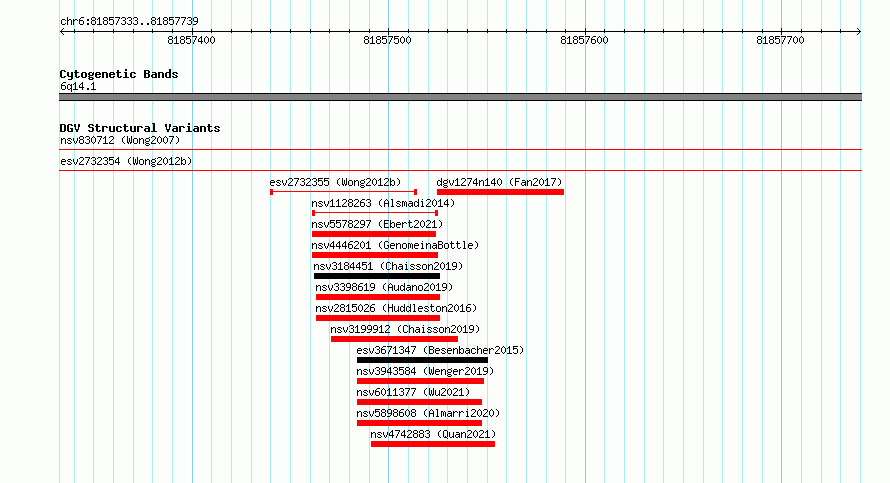Click the 81857700 ruler position
Image resolution: width=890 pixels, height=483 pixels.
780,40
